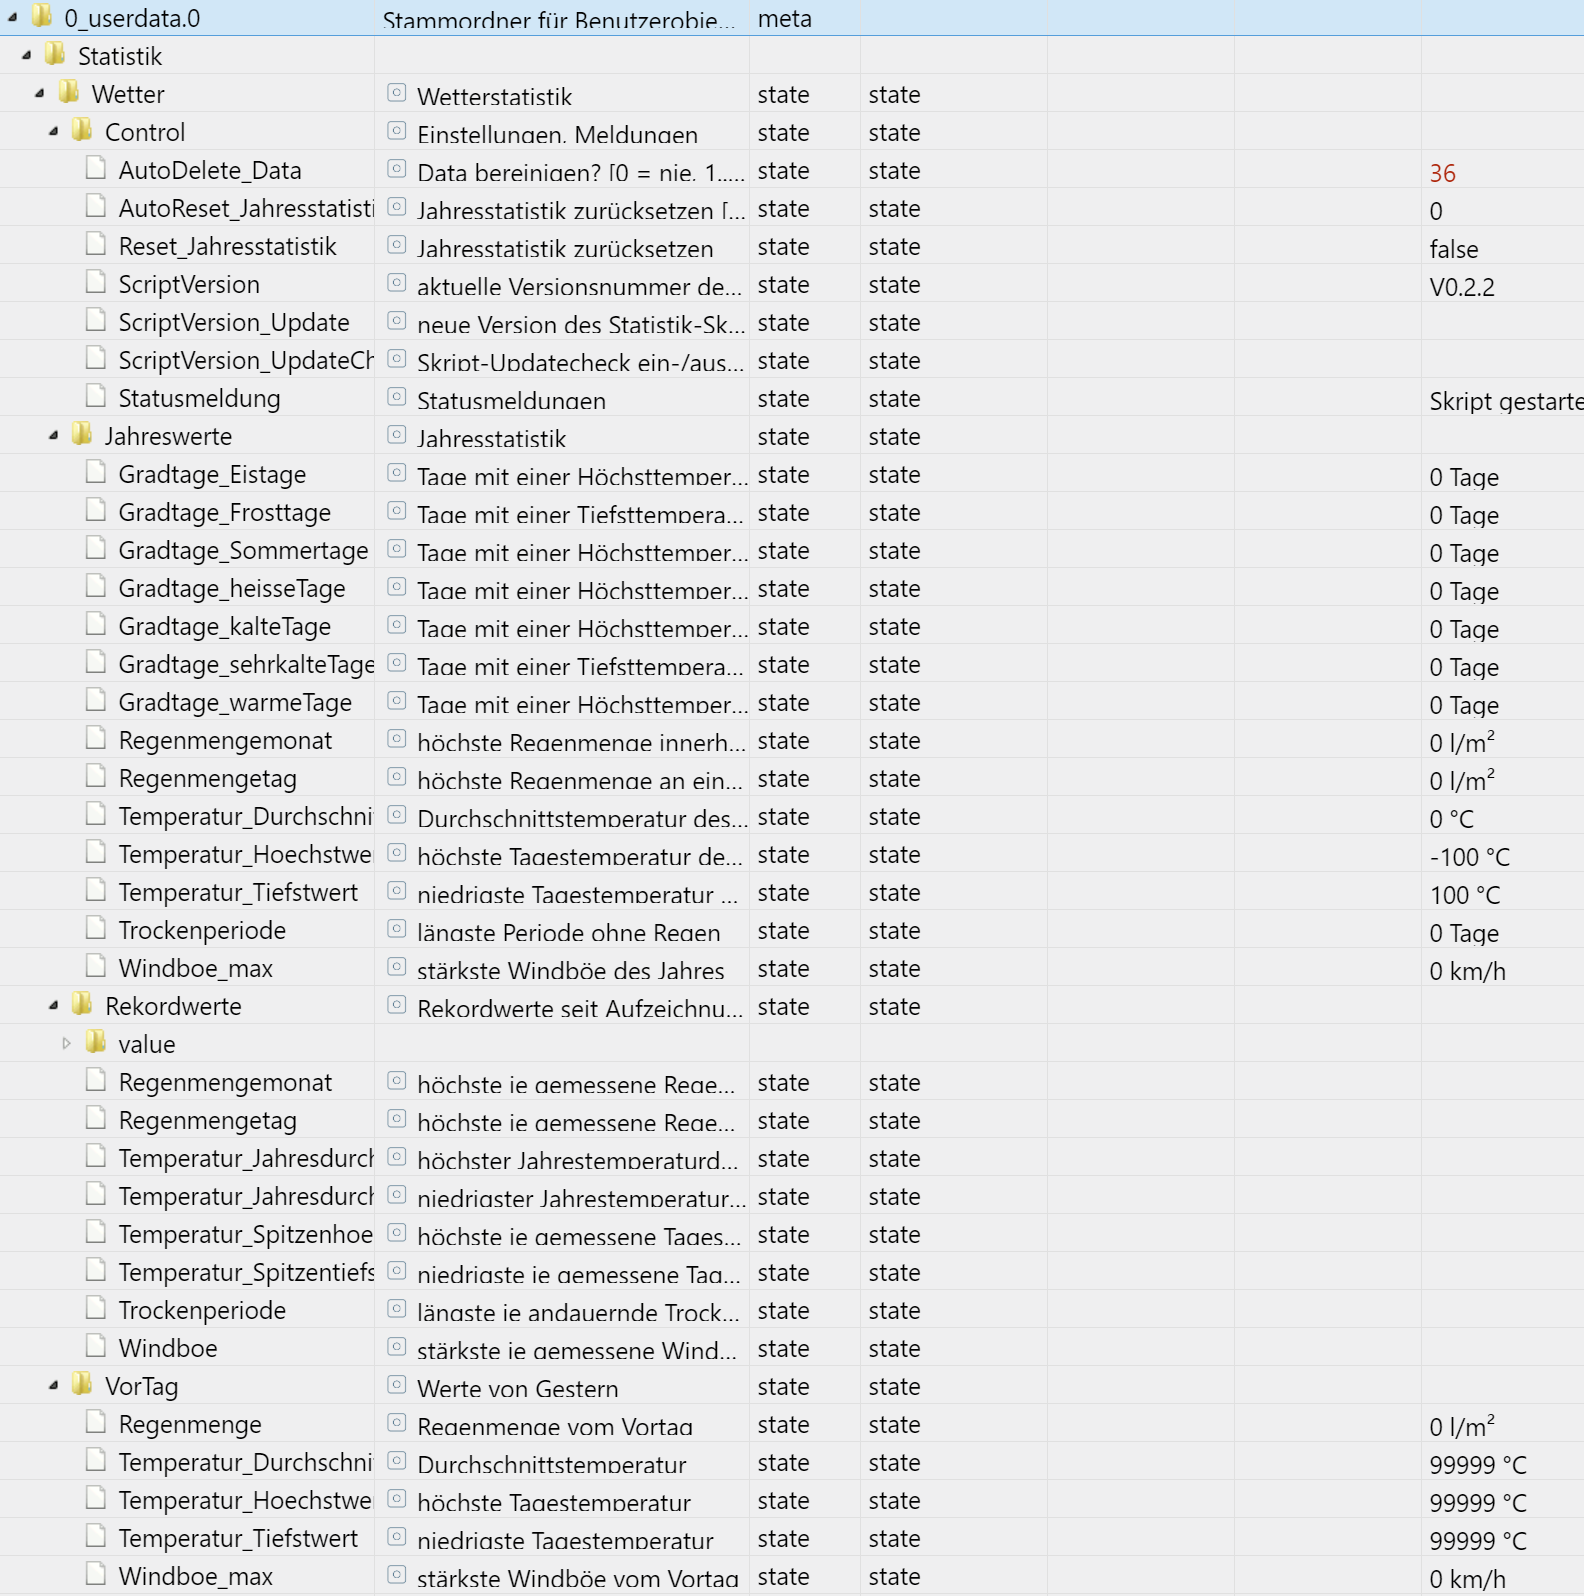Image resolution: width=1584 pixels, height=1596 pixels.
Task: Click the role icon beside Regenmenge vom Vortag
Action: 397,1423
